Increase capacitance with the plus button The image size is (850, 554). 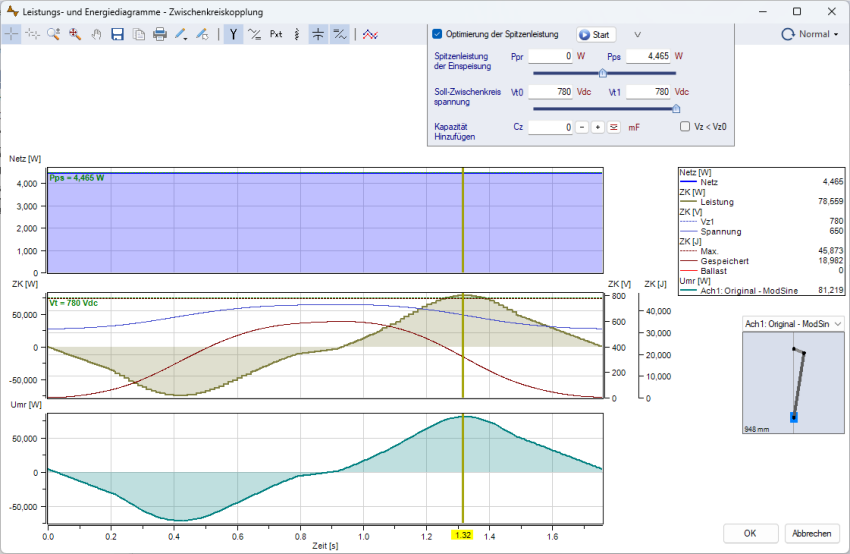coord(597,127)
